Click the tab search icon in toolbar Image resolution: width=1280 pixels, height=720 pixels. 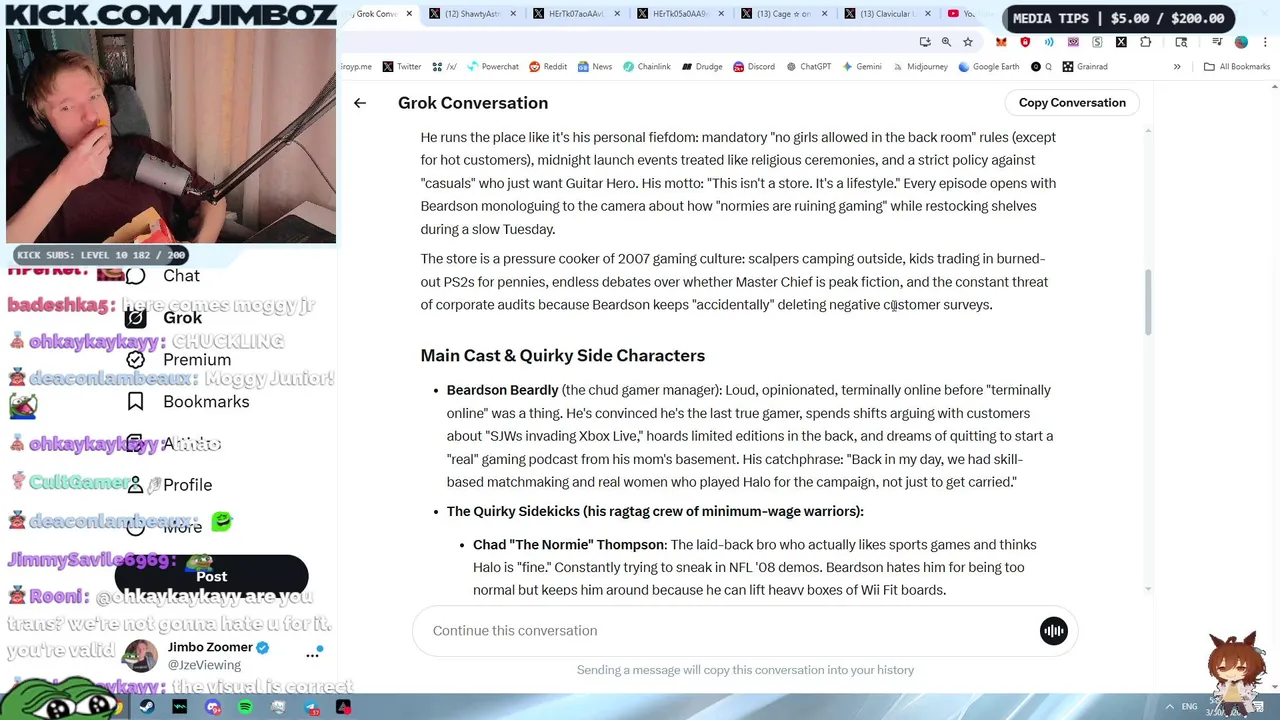[x=1181, y=42]
